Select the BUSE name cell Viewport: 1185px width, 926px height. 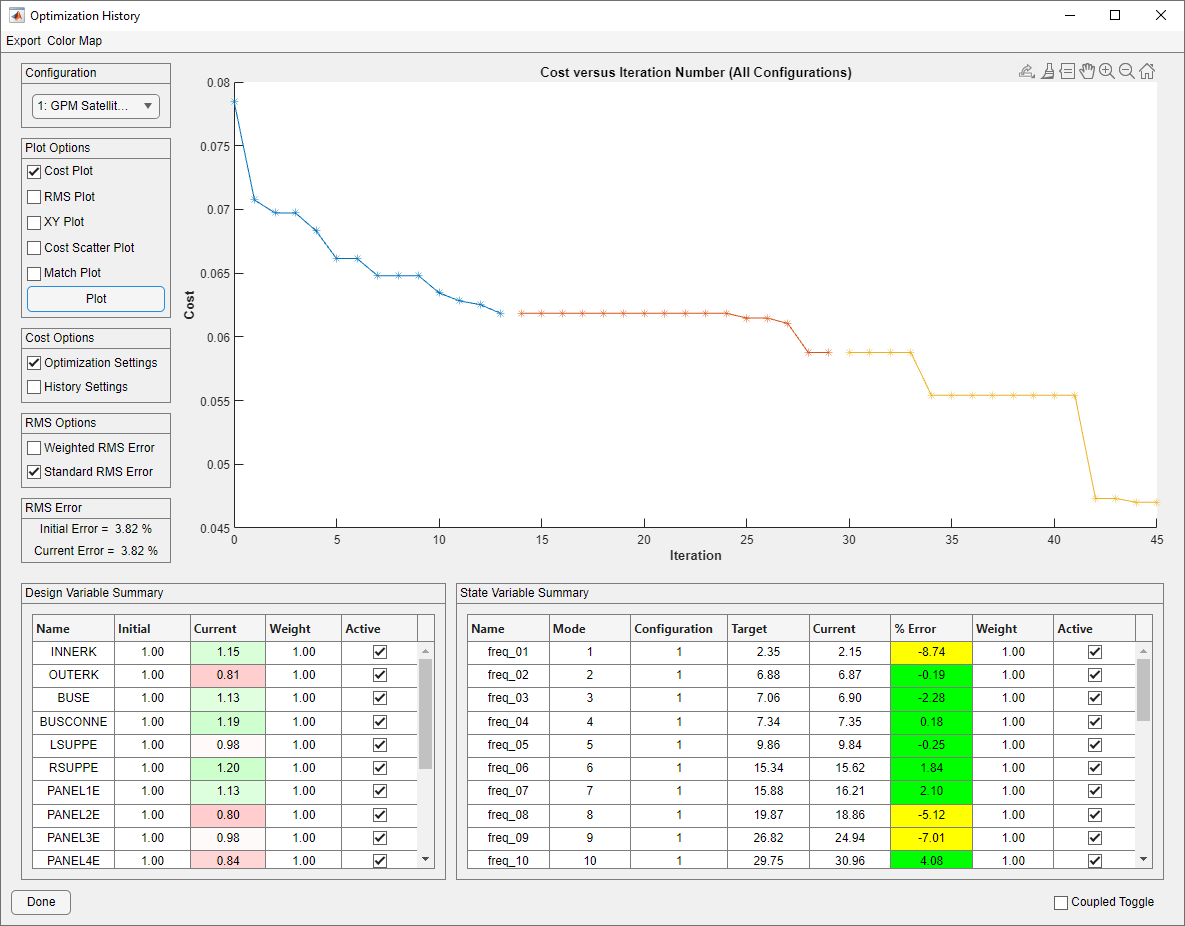(x=73, y=698)
